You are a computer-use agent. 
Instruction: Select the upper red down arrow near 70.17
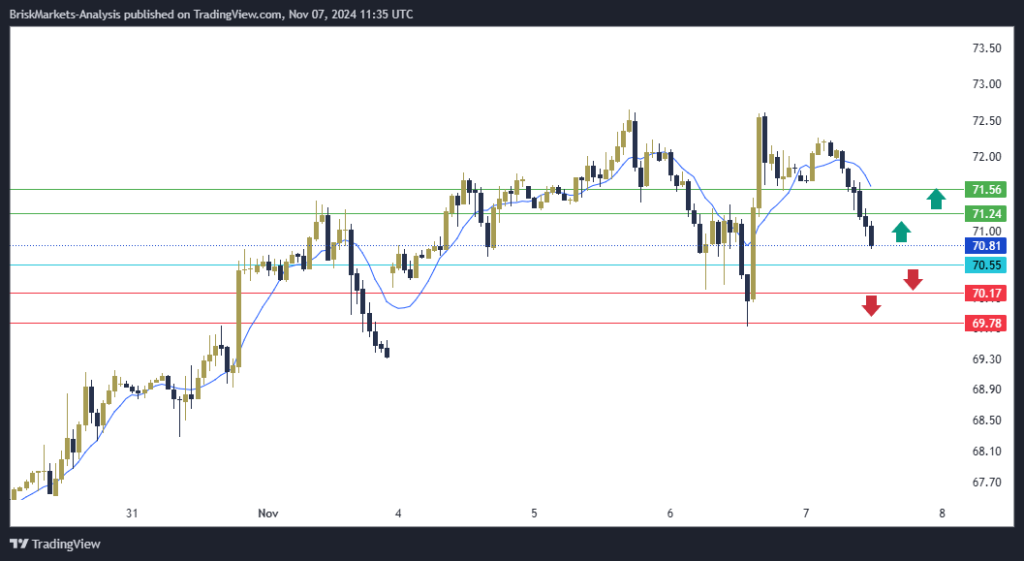point(912,279)
